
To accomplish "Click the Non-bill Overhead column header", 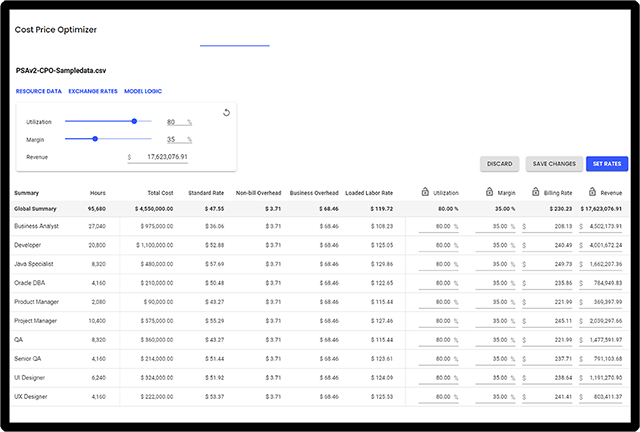I will click(258, 193).
